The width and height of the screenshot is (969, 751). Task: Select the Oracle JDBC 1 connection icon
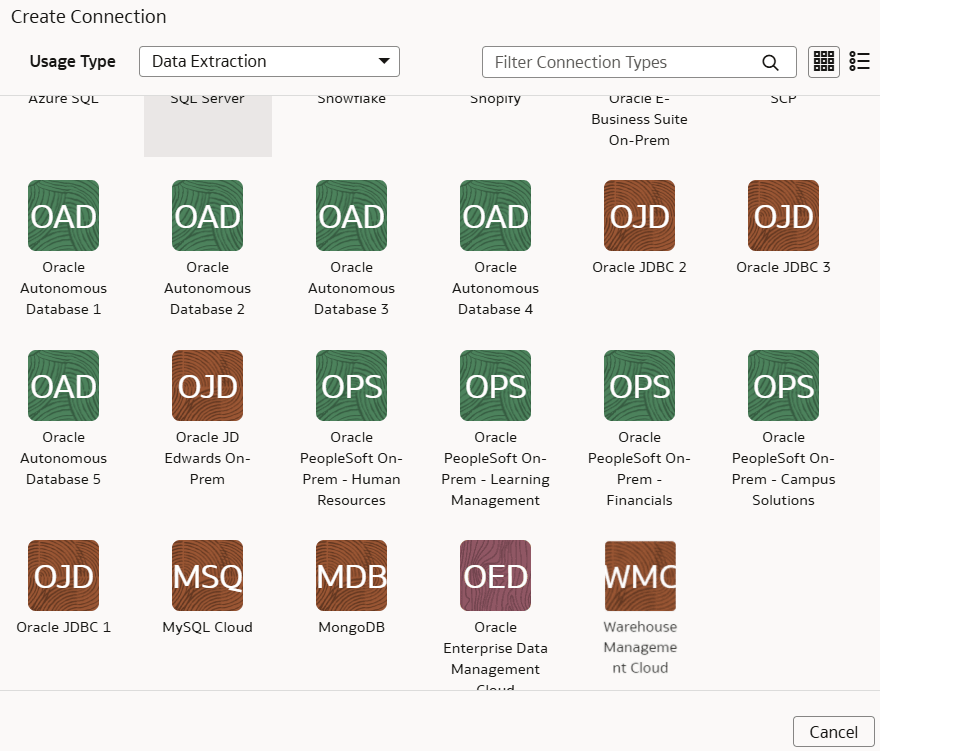tap(63, 575)
